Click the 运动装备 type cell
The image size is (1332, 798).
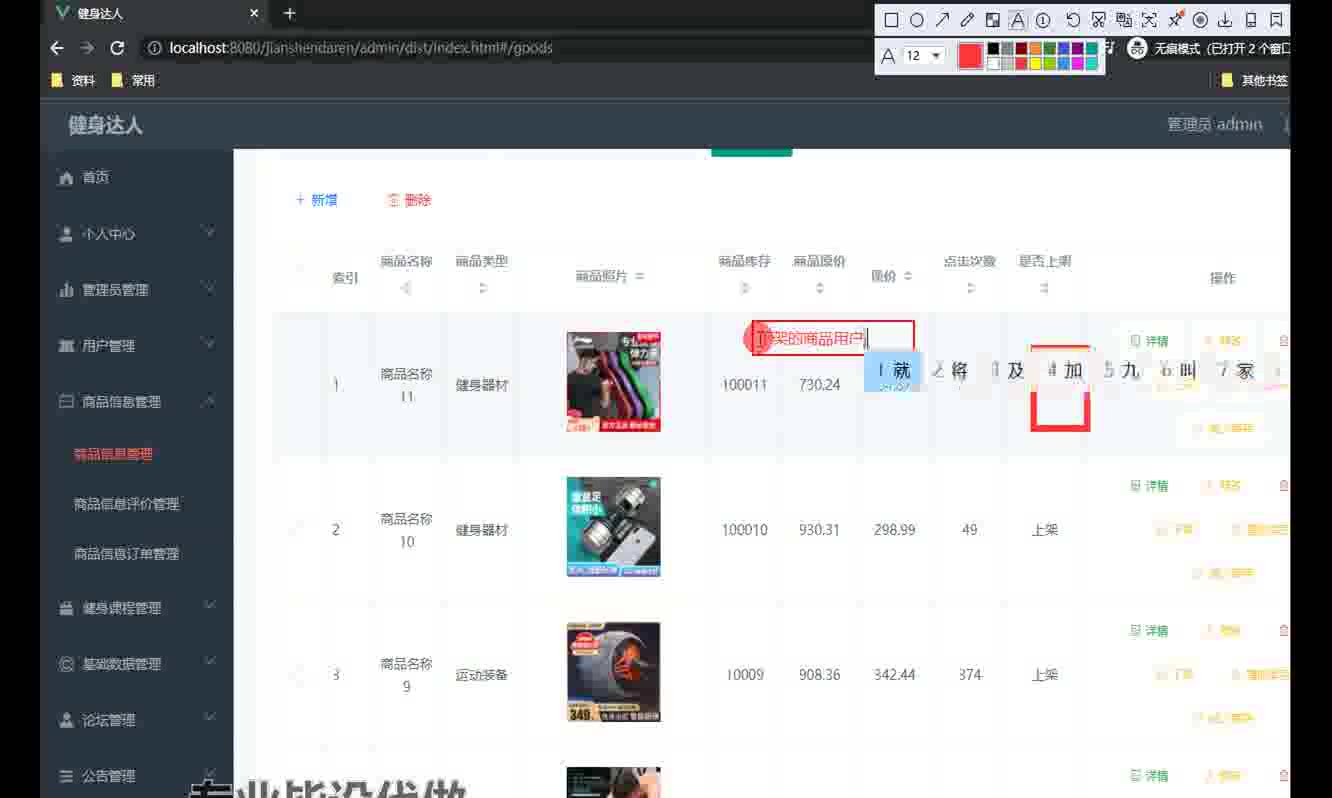click(x=482, y=675)
